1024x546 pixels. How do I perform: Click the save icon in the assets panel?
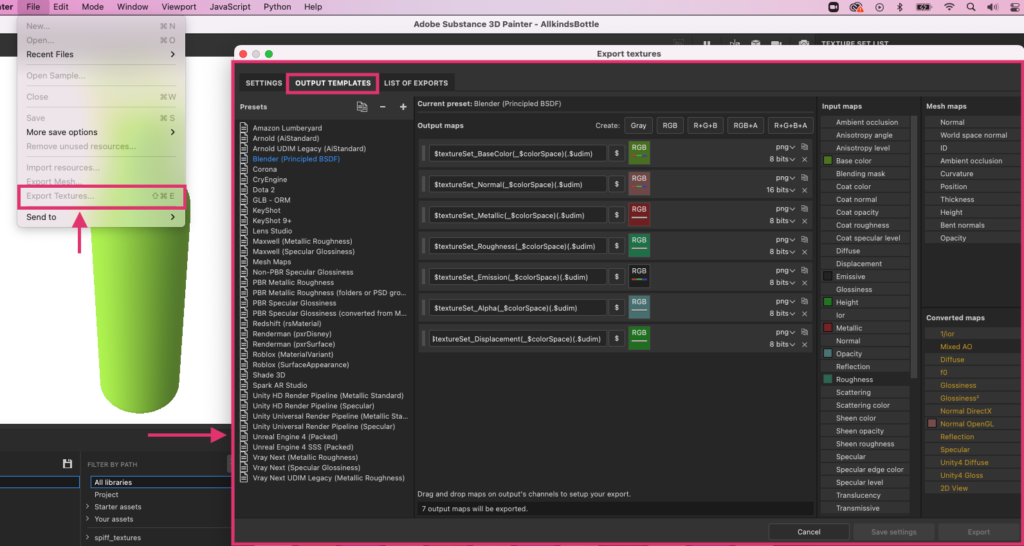pos(67,464)
